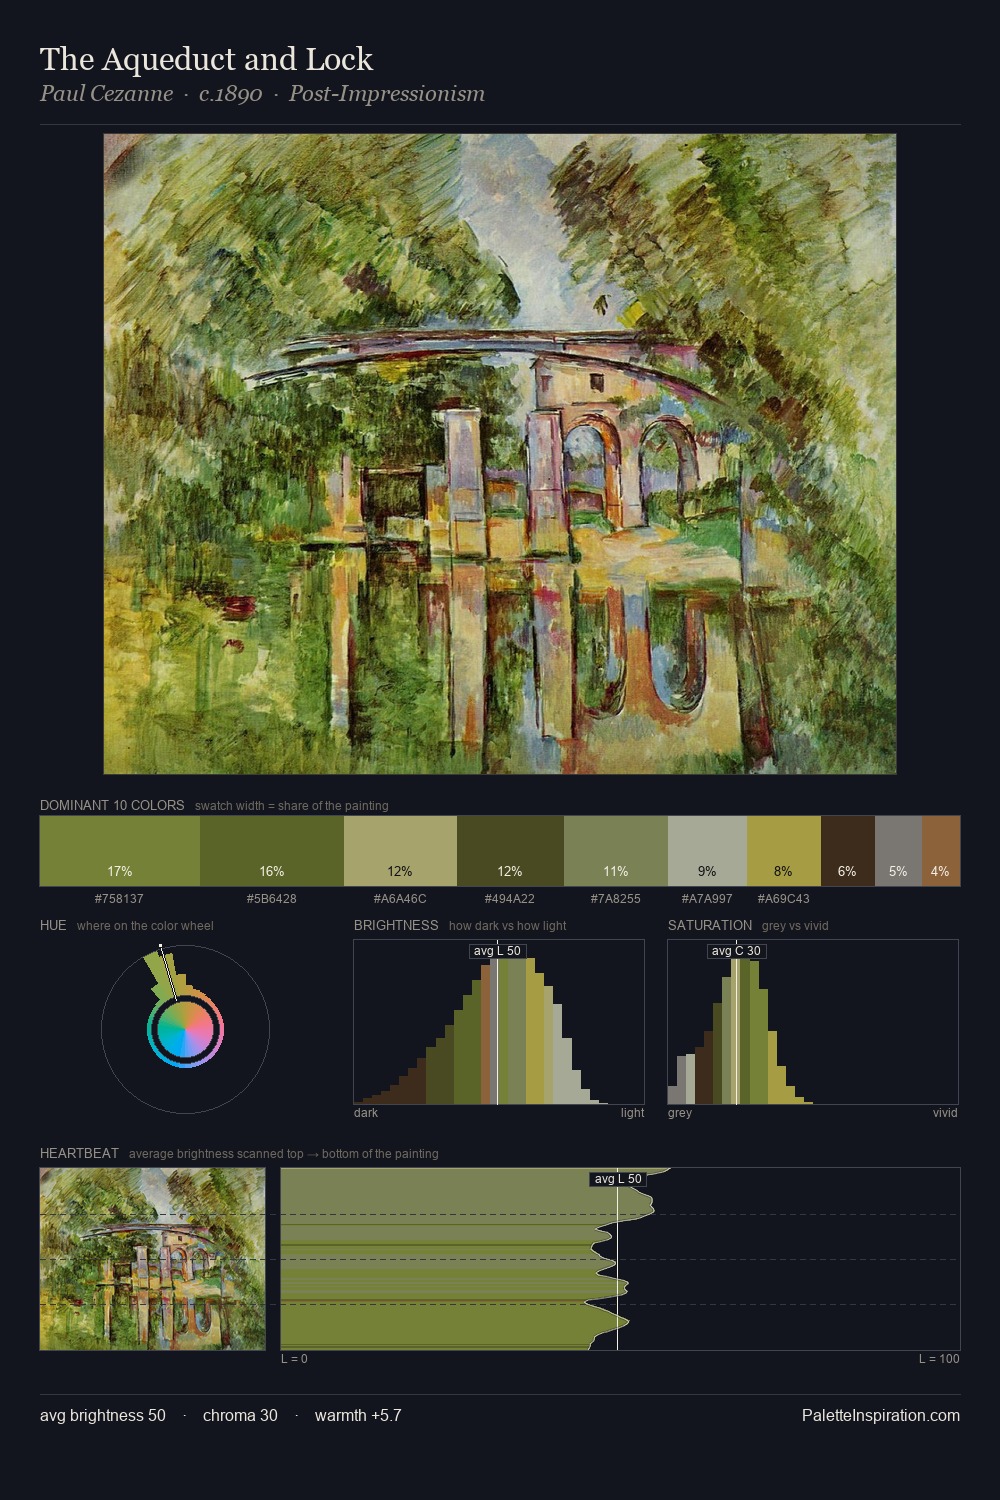Click the 11% sage swatch #7A8255
Image resolution: width=1000 pixels, height=1500 pixels.
click(x=615, y=851)
